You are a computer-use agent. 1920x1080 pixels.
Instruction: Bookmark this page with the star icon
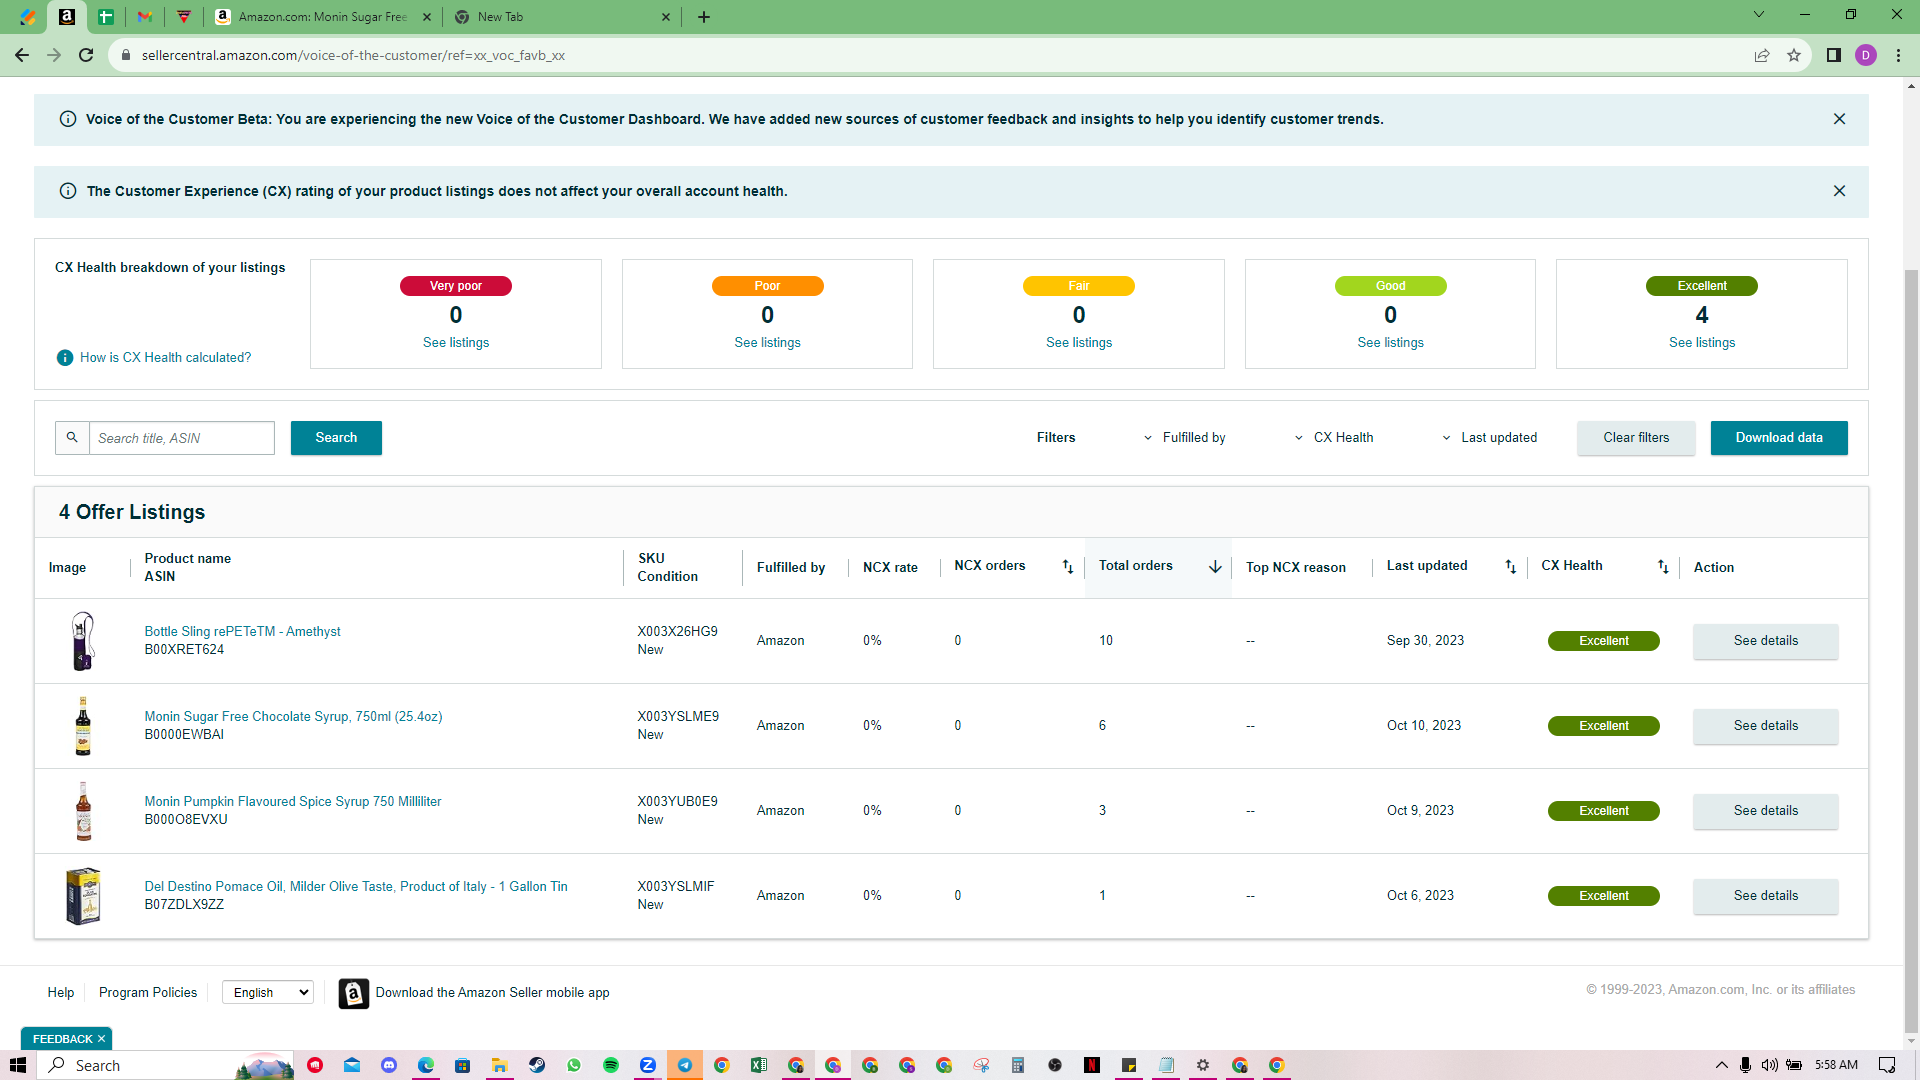click(1794, 55)
